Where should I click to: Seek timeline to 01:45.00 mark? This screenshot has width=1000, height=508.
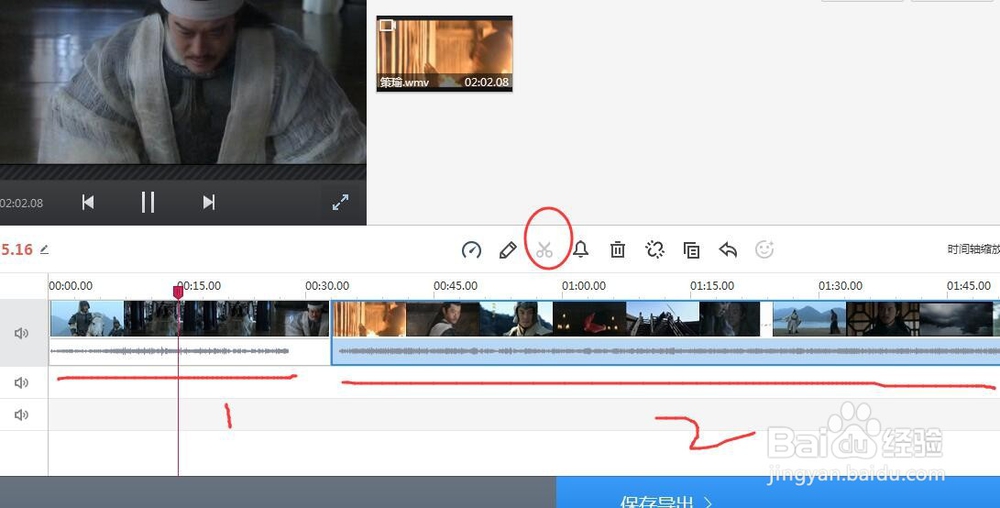tap(969, 286)
